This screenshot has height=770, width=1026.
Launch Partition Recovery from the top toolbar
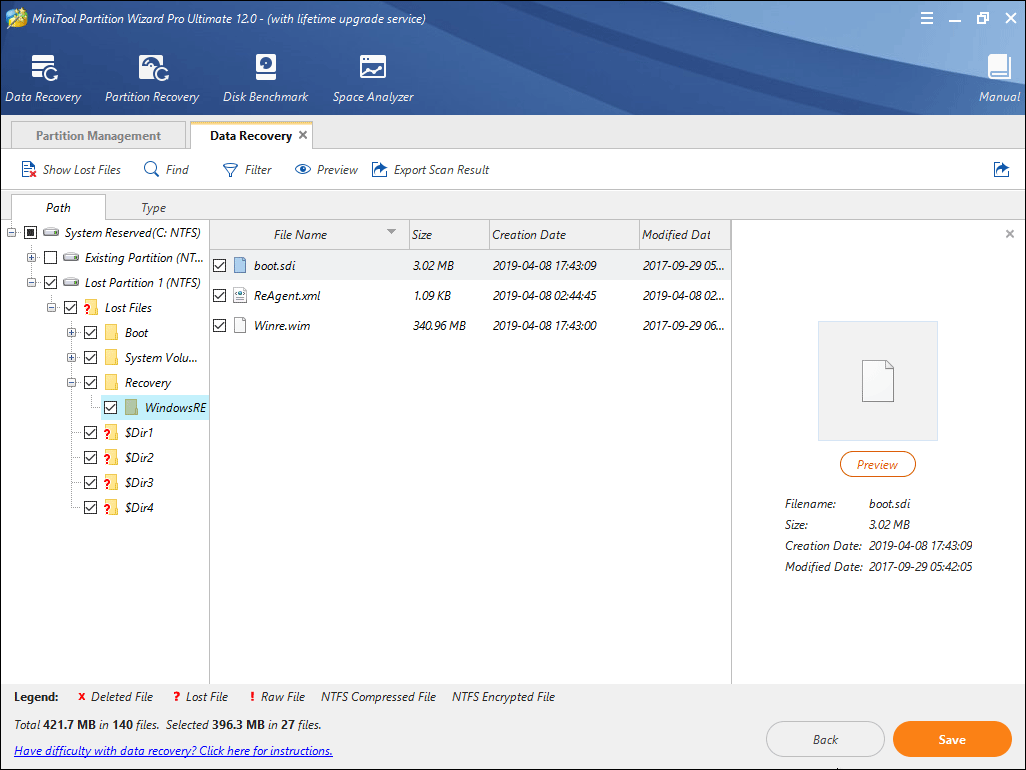coord(152,68)
